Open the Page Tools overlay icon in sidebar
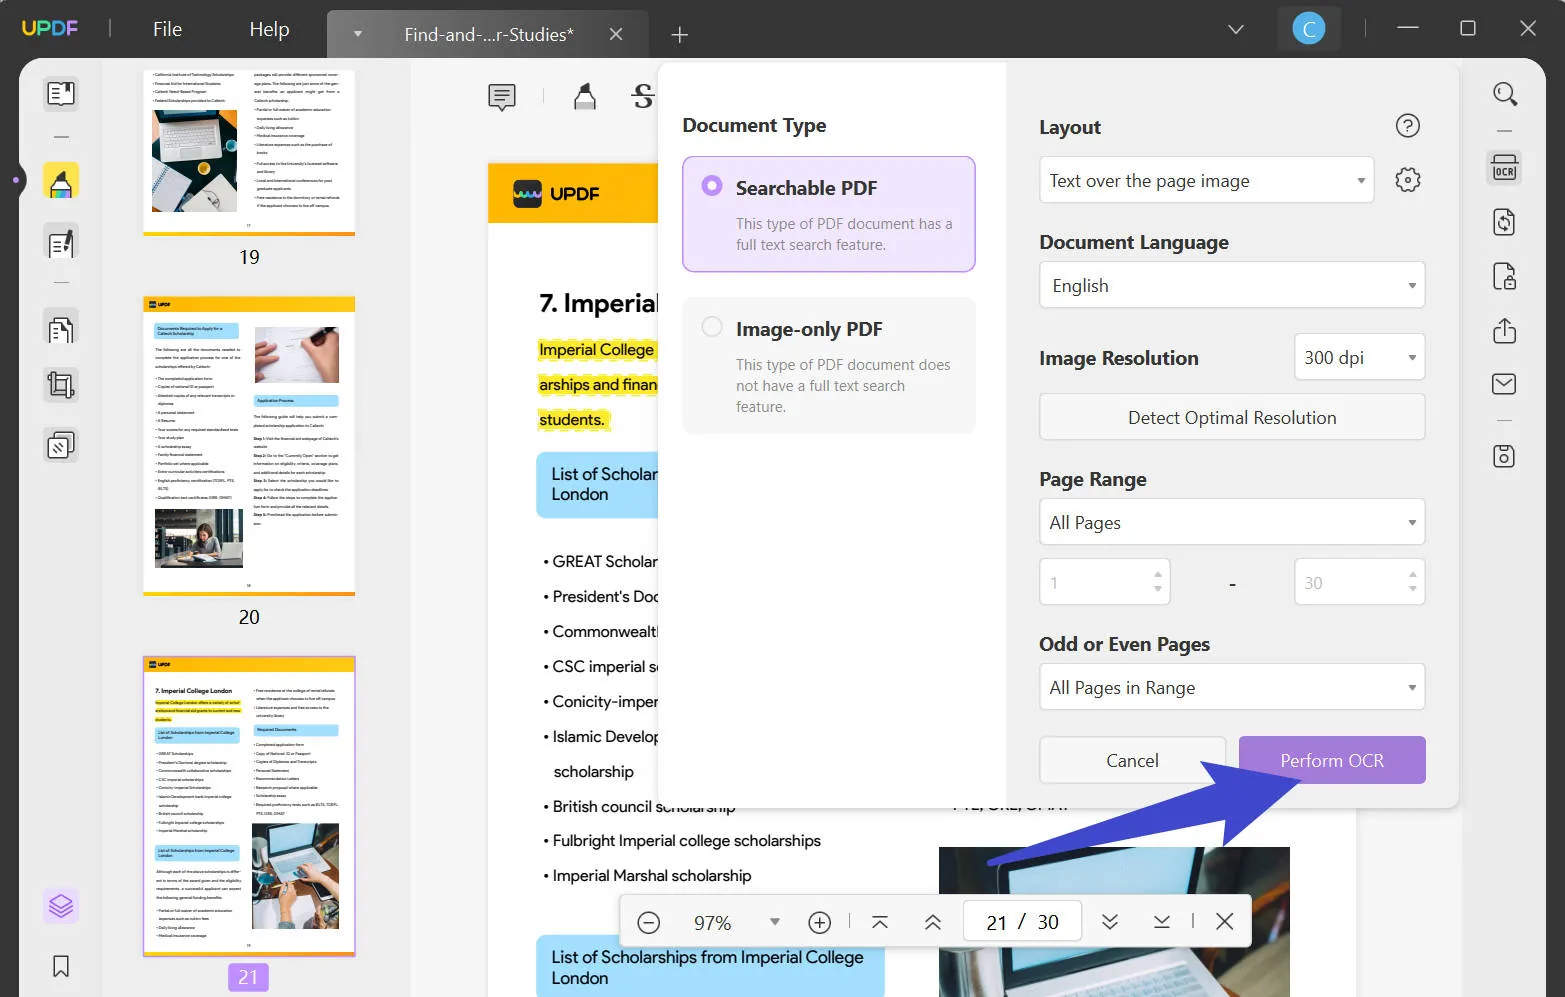Screen dimensions: 1565x997 tap(61, 444)
